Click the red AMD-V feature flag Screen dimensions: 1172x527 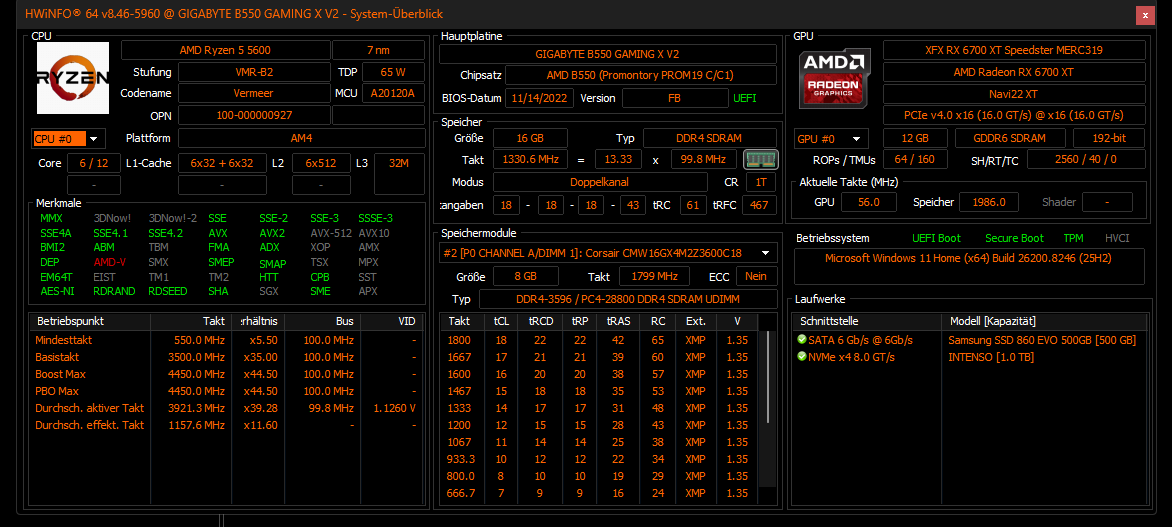point(110,262)
